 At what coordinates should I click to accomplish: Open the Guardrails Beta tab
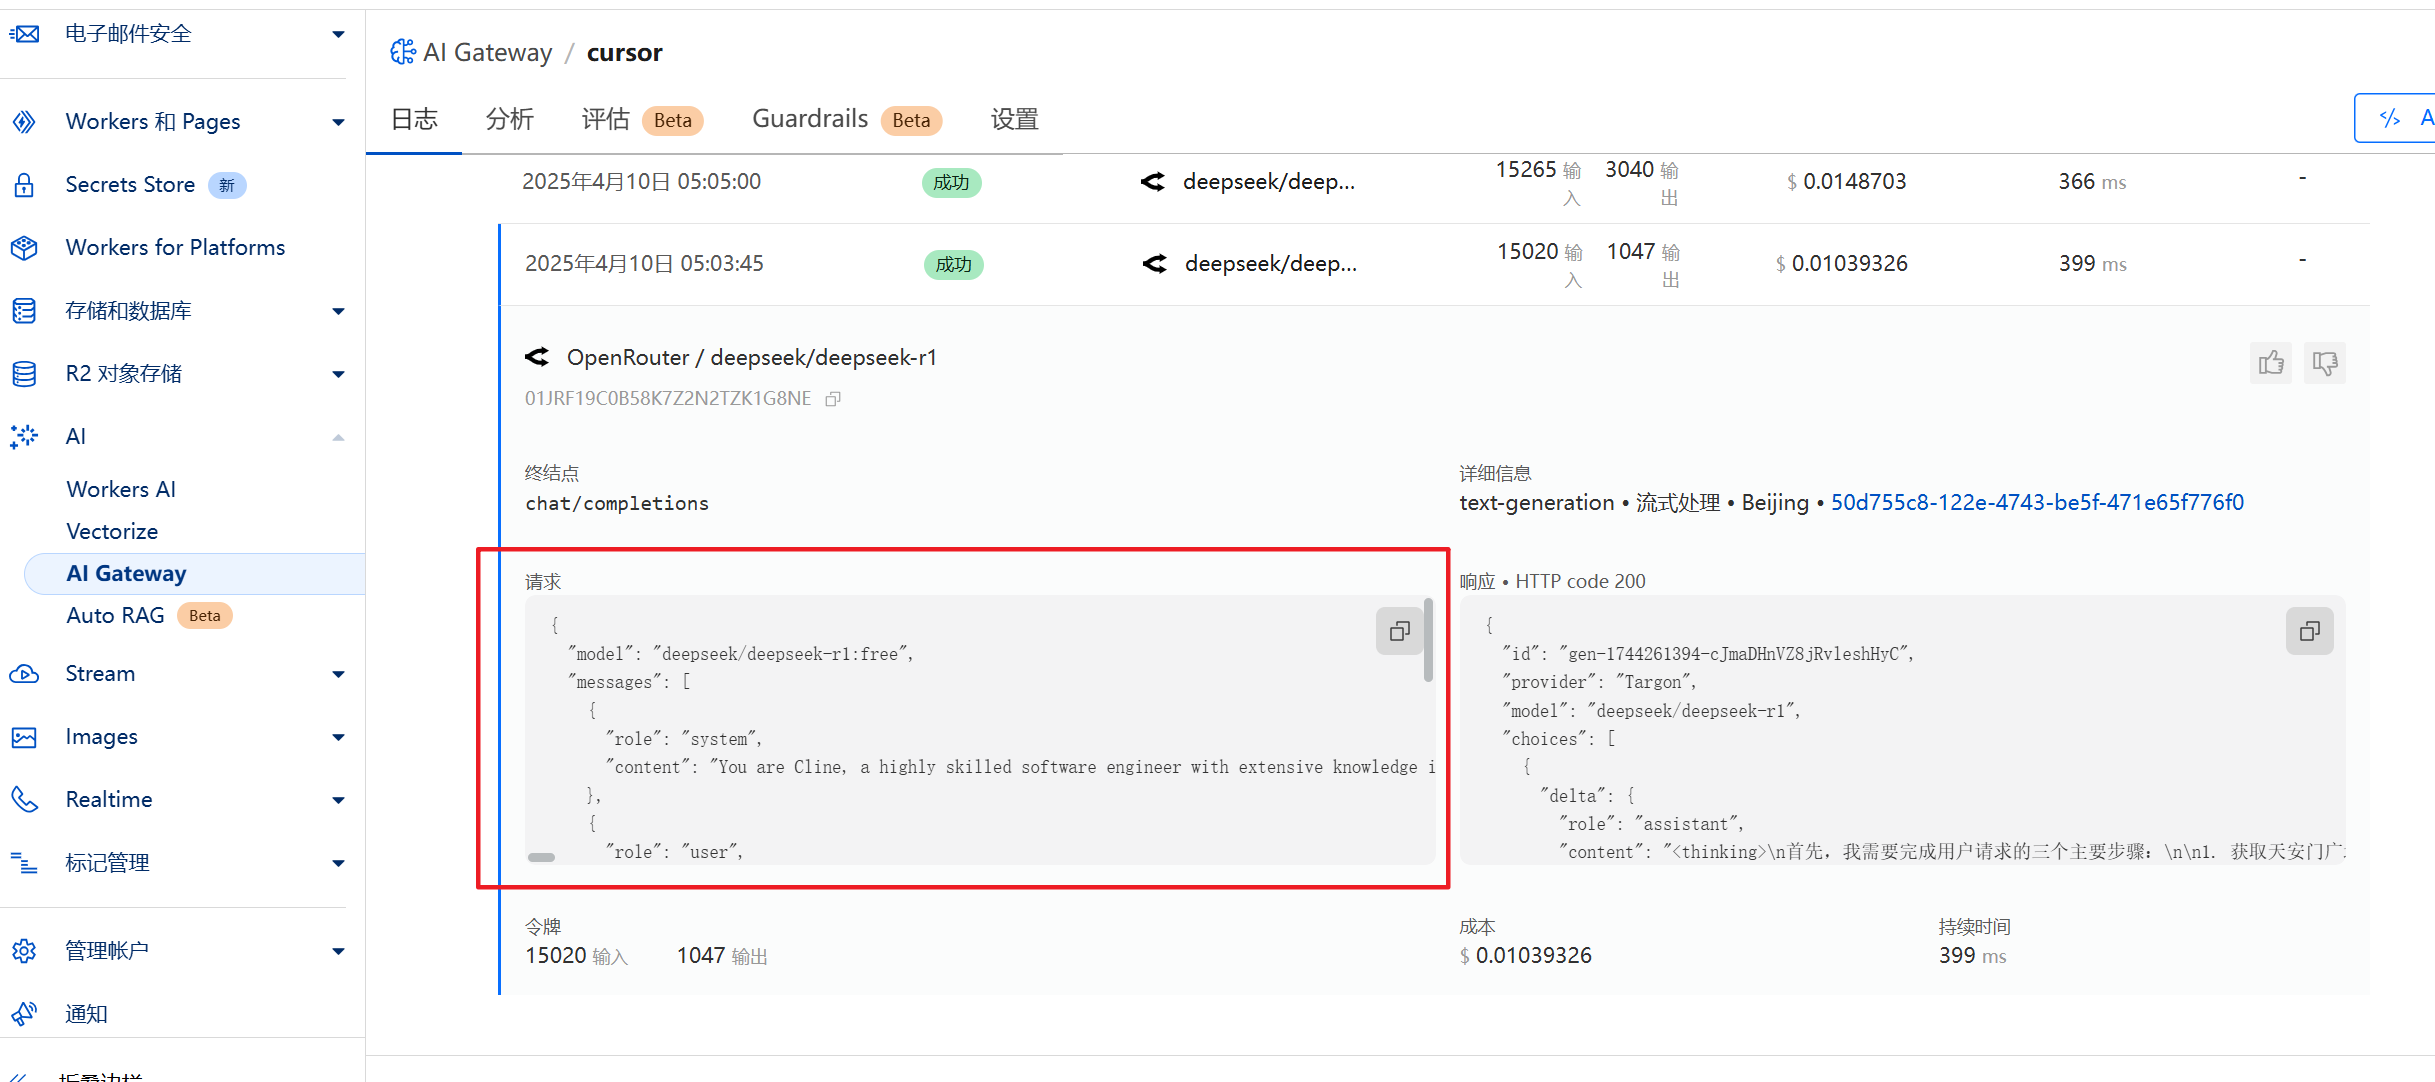tap(846, 120)
